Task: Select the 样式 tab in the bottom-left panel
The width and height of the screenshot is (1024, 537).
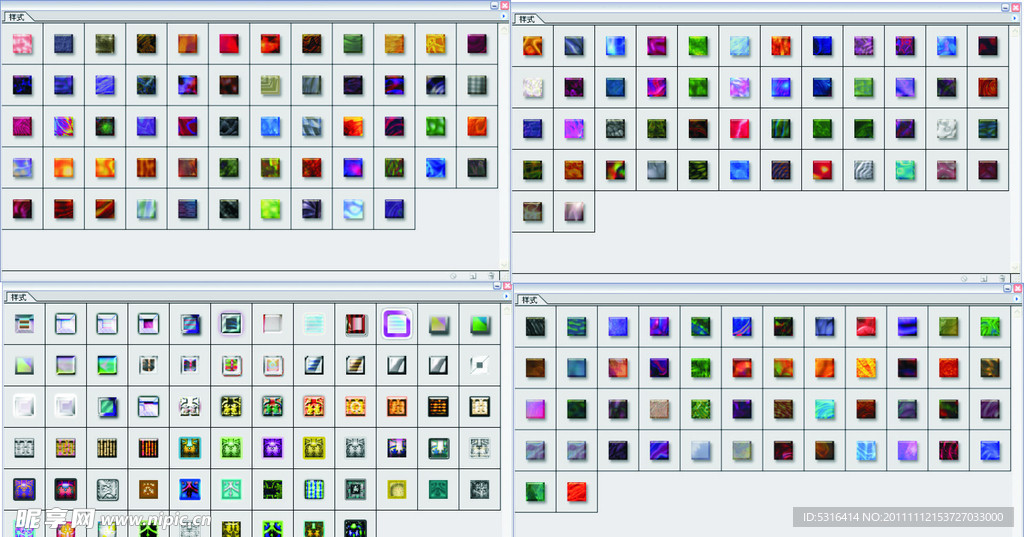Action: click(x=18, y=297)
